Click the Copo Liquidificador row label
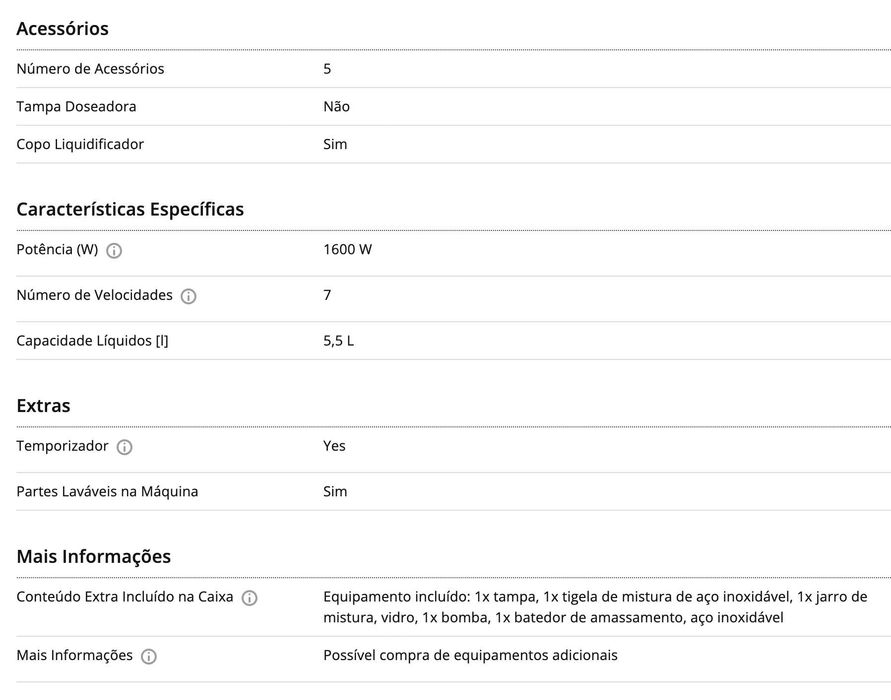 point(80,145)
